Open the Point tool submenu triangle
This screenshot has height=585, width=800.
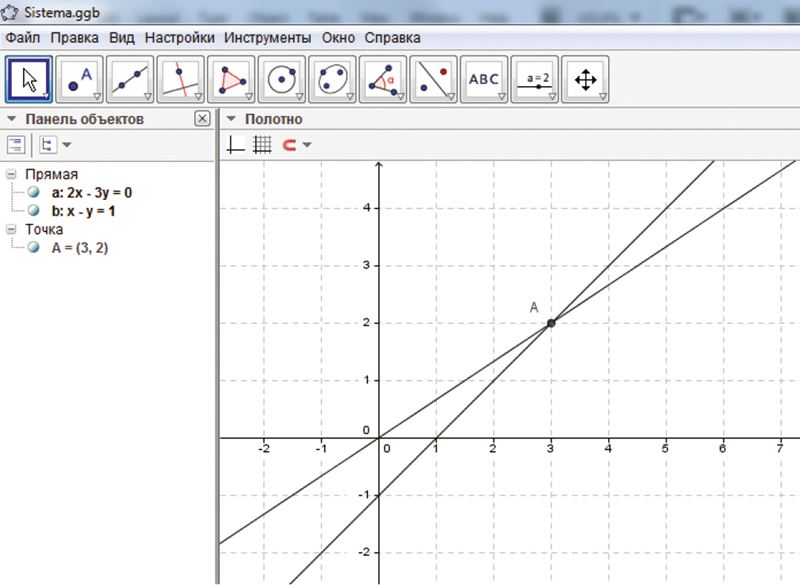(x=97, y=96)
